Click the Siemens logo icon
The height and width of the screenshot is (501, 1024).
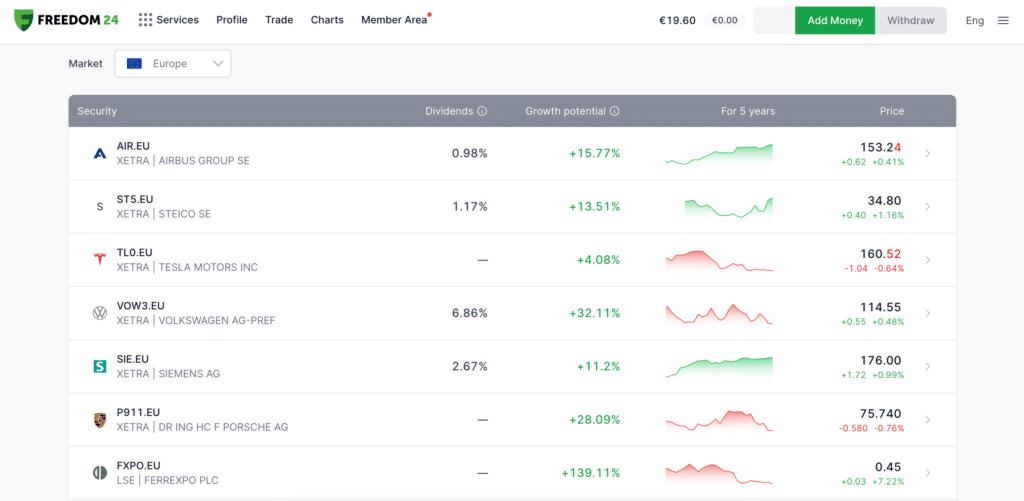[99, 367]
